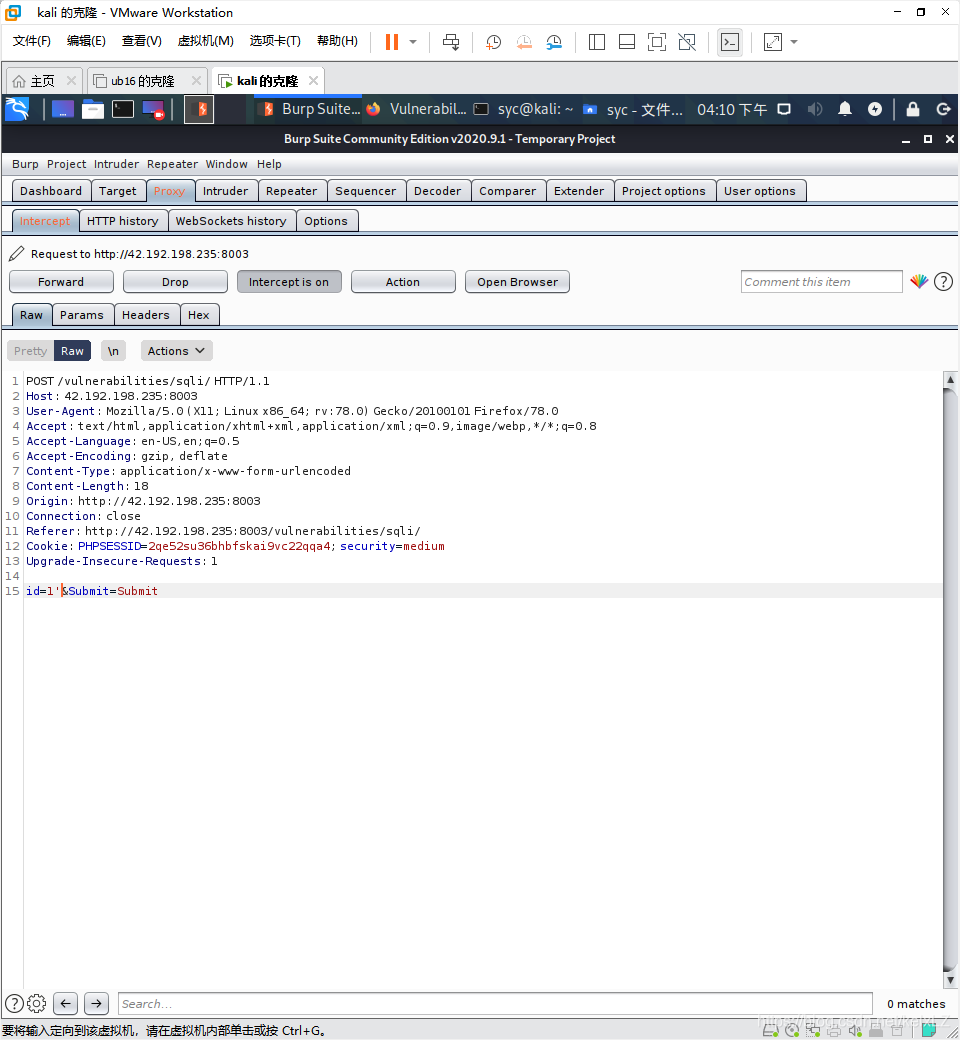
Task: Click the revert to snapshot icon
Action: coord(523,42)
